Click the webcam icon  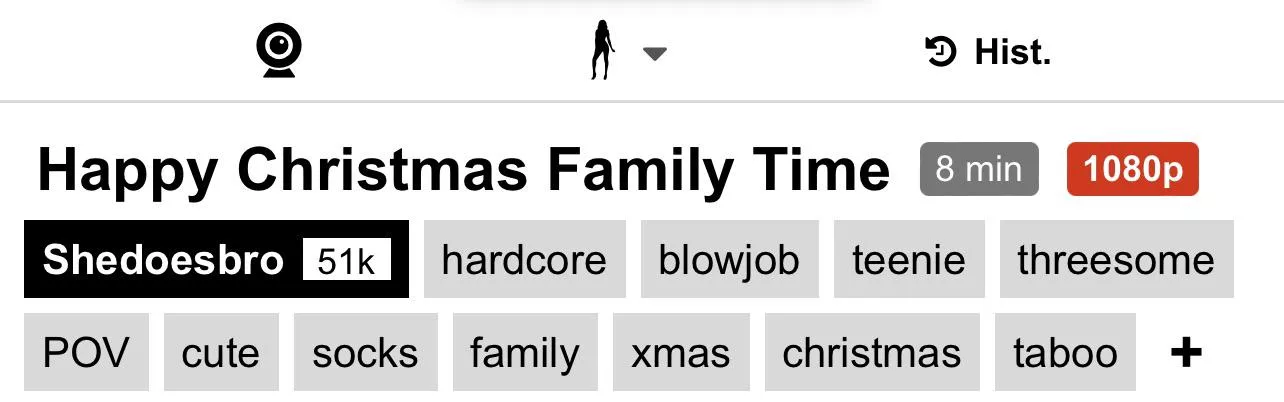point(278,51)
